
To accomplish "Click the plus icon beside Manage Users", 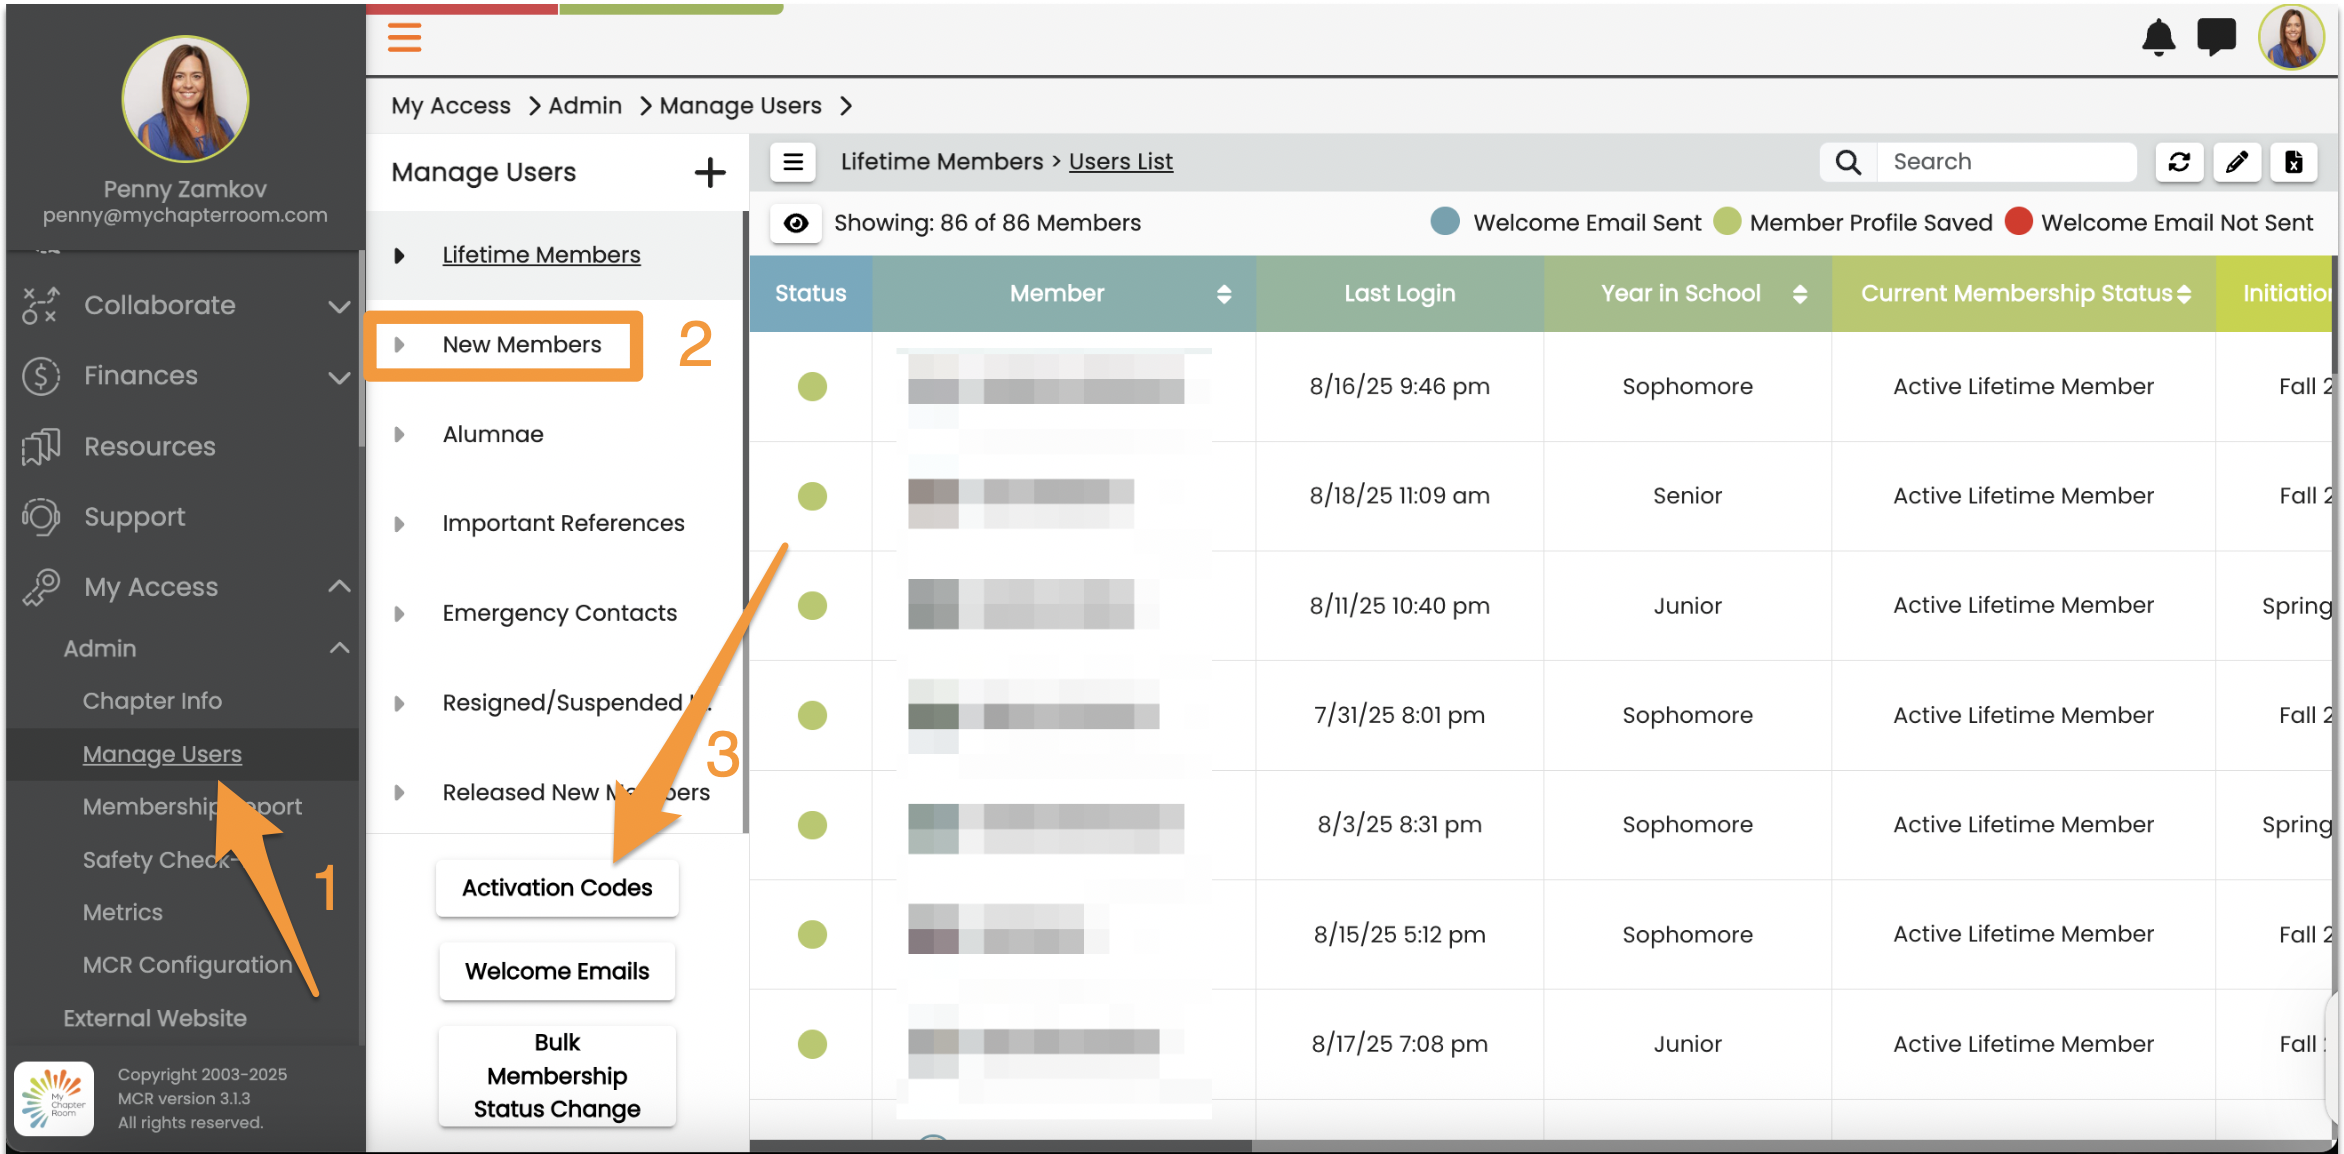I will (709, 172).
